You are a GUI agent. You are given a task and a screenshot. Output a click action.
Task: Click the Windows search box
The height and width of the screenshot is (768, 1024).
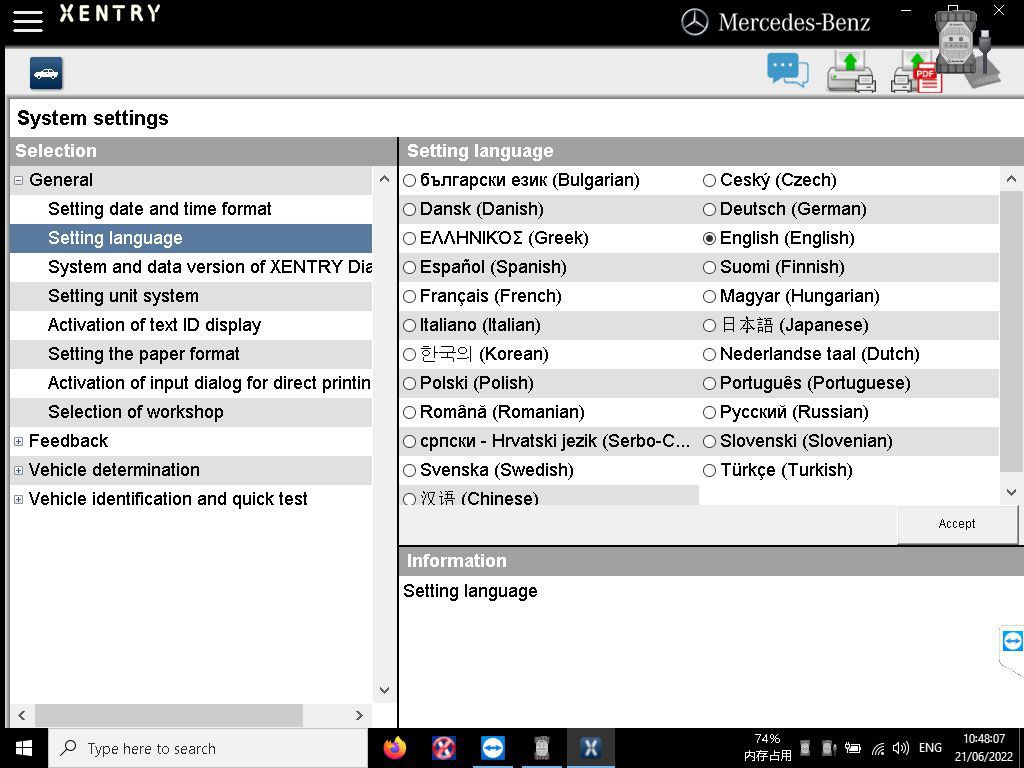(208, 748)
